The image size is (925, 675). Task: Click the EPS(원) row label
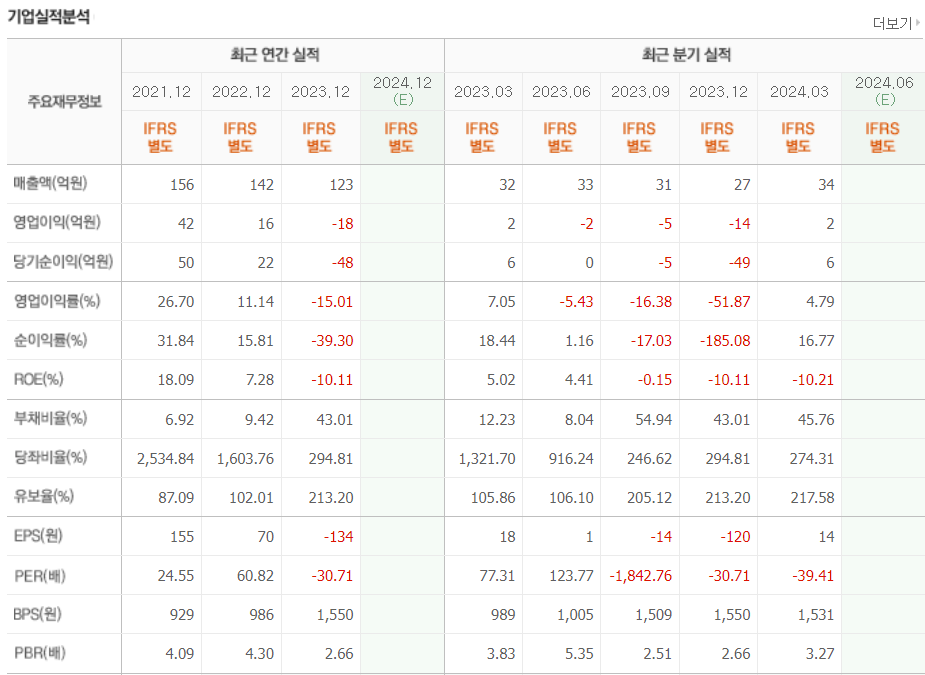click(38, 536)
